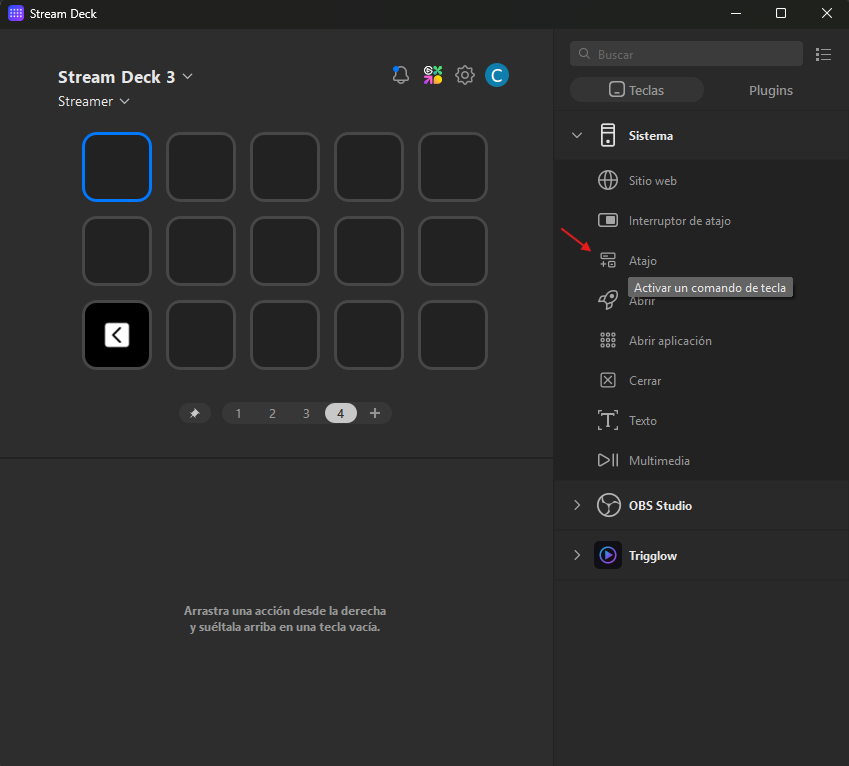Click the Abrir rocket icon
Image resolution: width=849 pixels, height=766 pixels.
[608, 300]
